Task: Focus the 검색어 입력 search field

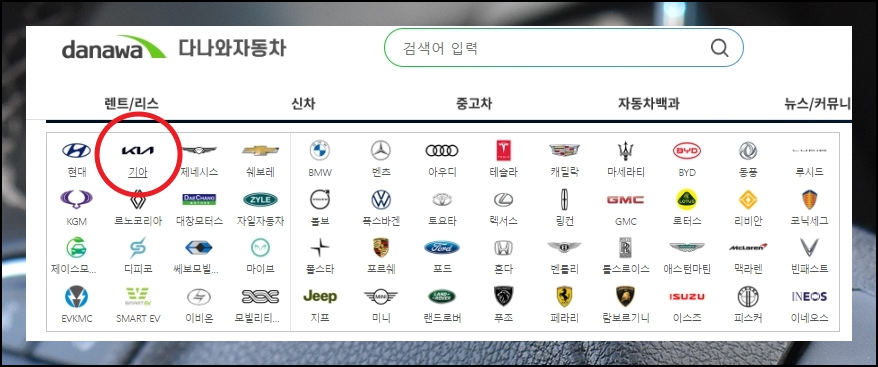Action: point(563,48)
